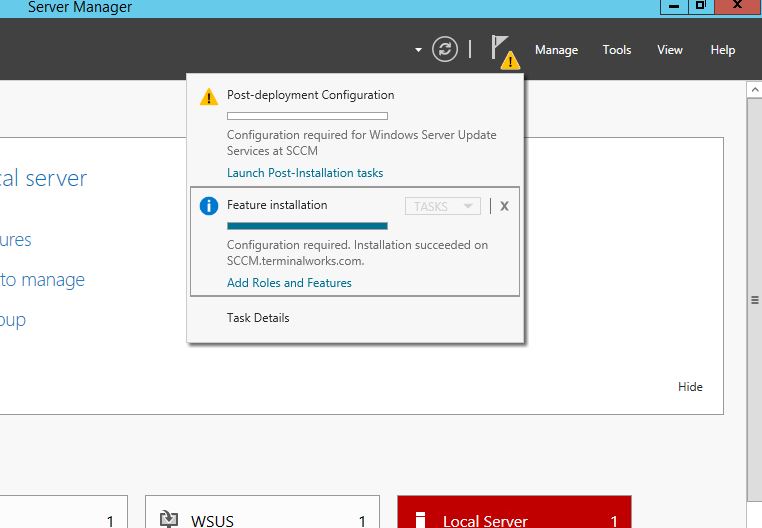This screenshot has height=528, width=762.
Task: Click Hide in the welcome panel
Action: (690, 387)
